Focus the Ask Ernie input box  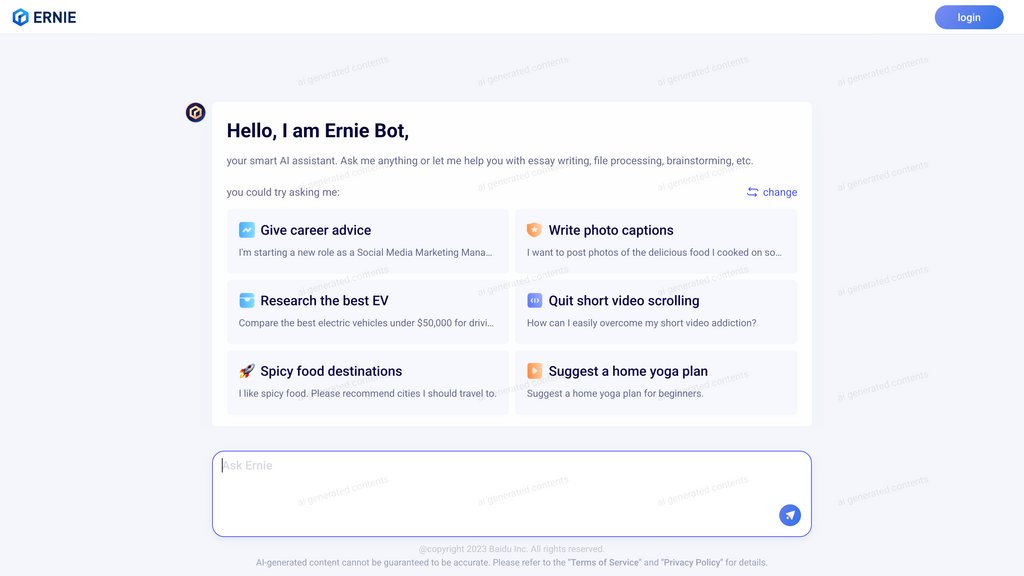(x=511, y=494)
